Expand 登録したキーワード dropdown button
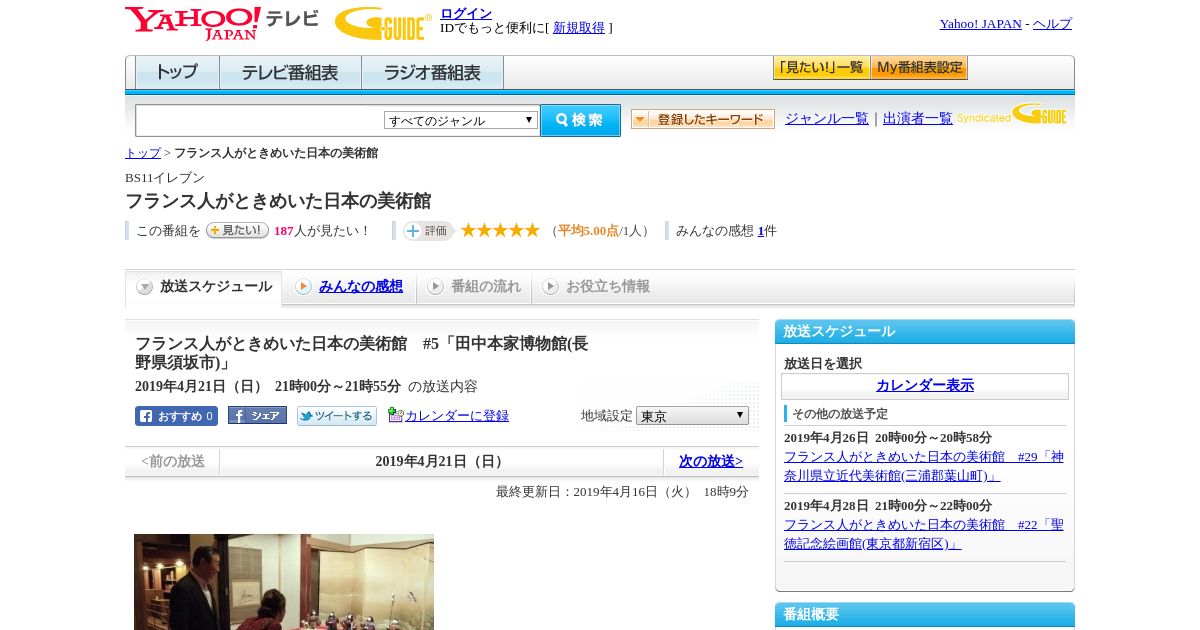The image size is (1200, 630). tap(703, 119)
